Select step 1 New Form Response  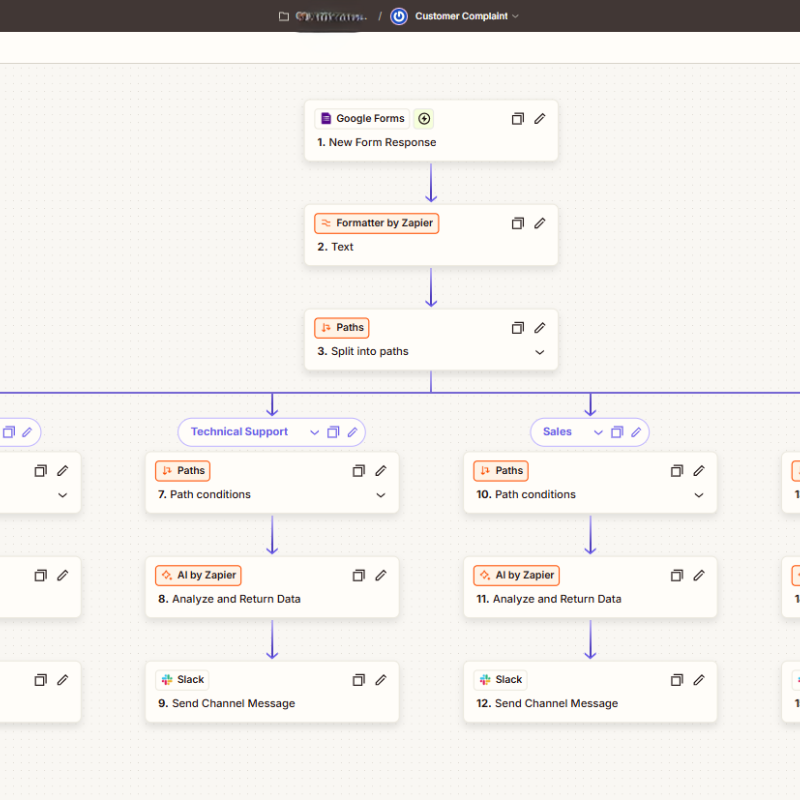coord(431,131)
